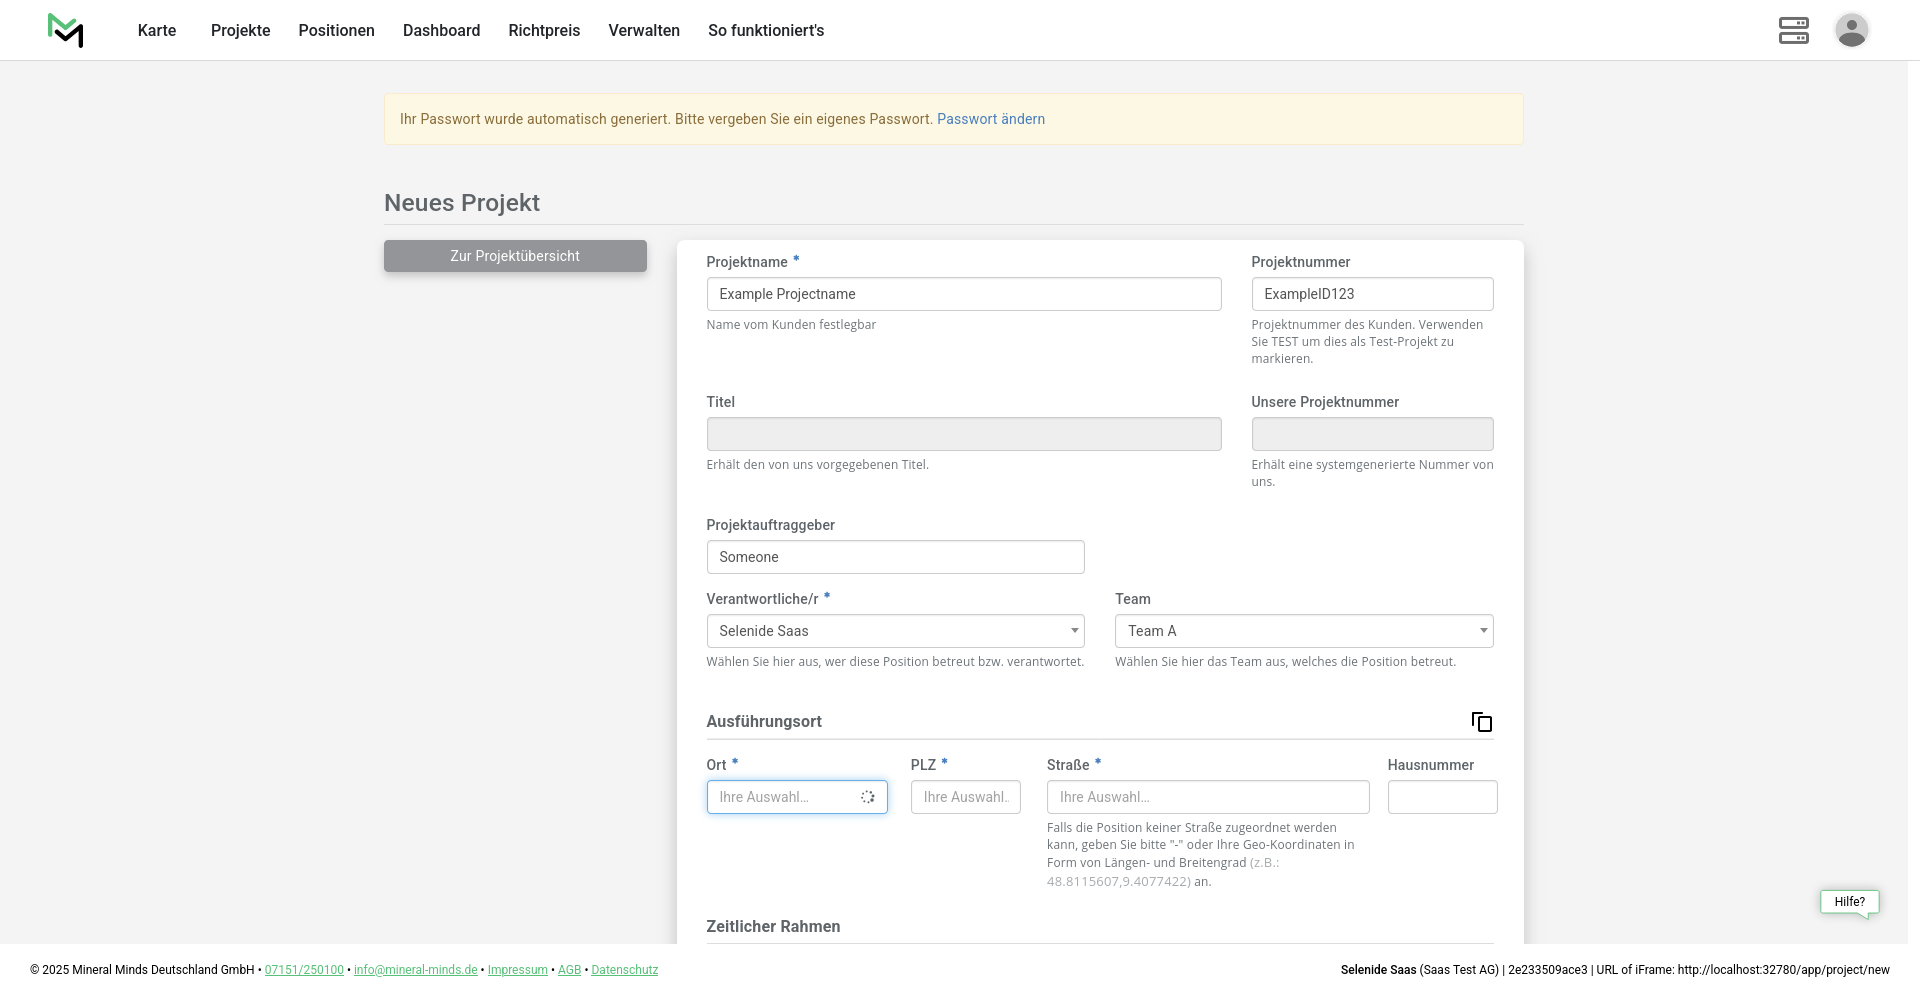Click the copy icon beside Ausführungsort
Viewport: 1920px width, 994px height.
[x=1481, y=722]
